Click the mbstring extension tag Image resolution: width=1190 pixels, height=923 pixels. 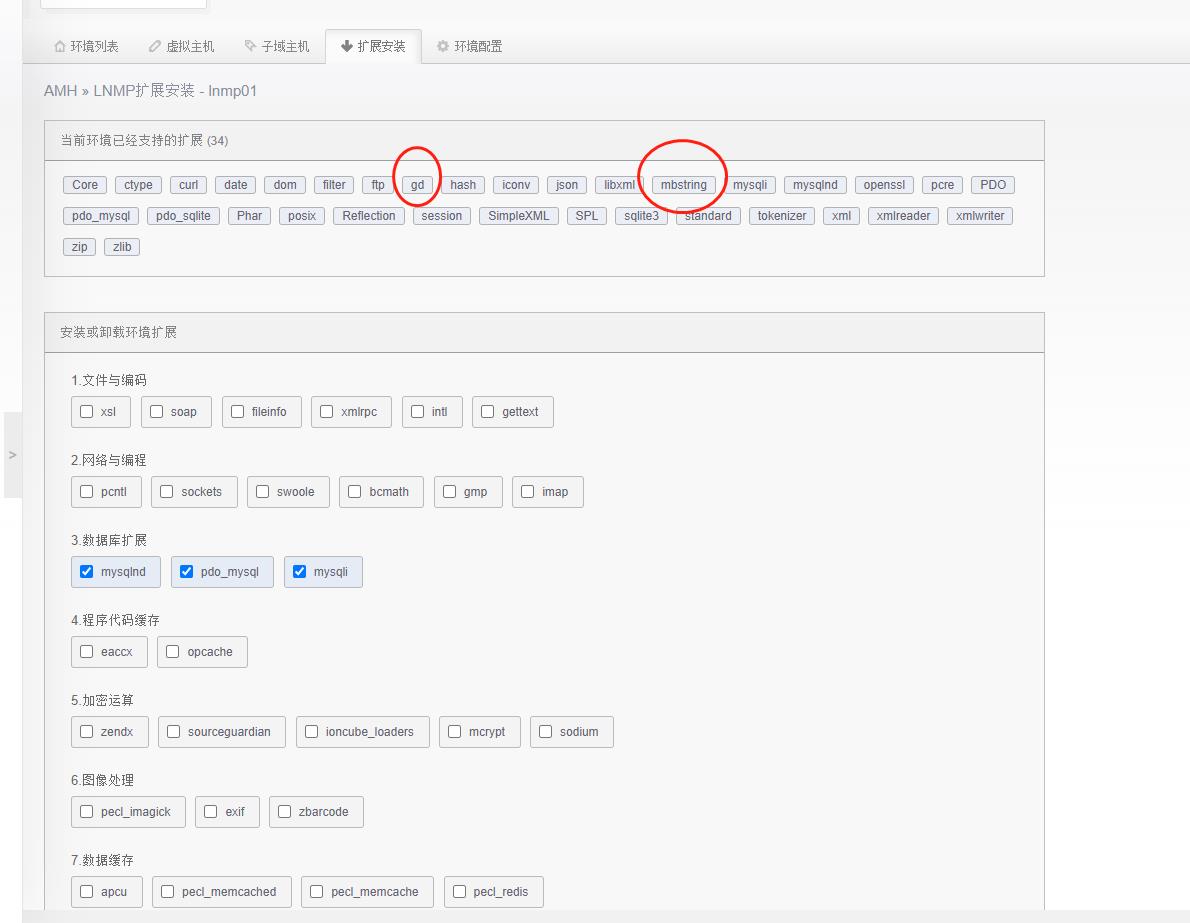coord(683,185)
